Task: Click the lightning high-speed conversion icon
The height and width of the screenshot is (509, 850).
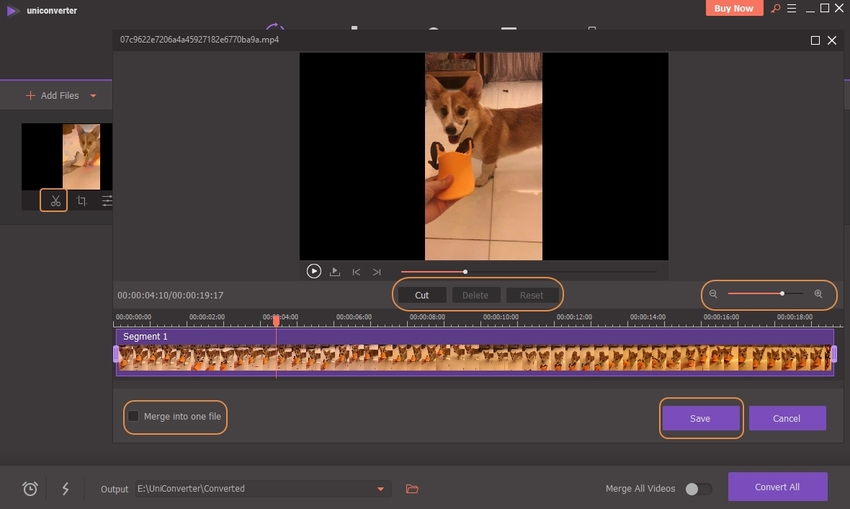Action: point(65,489)
